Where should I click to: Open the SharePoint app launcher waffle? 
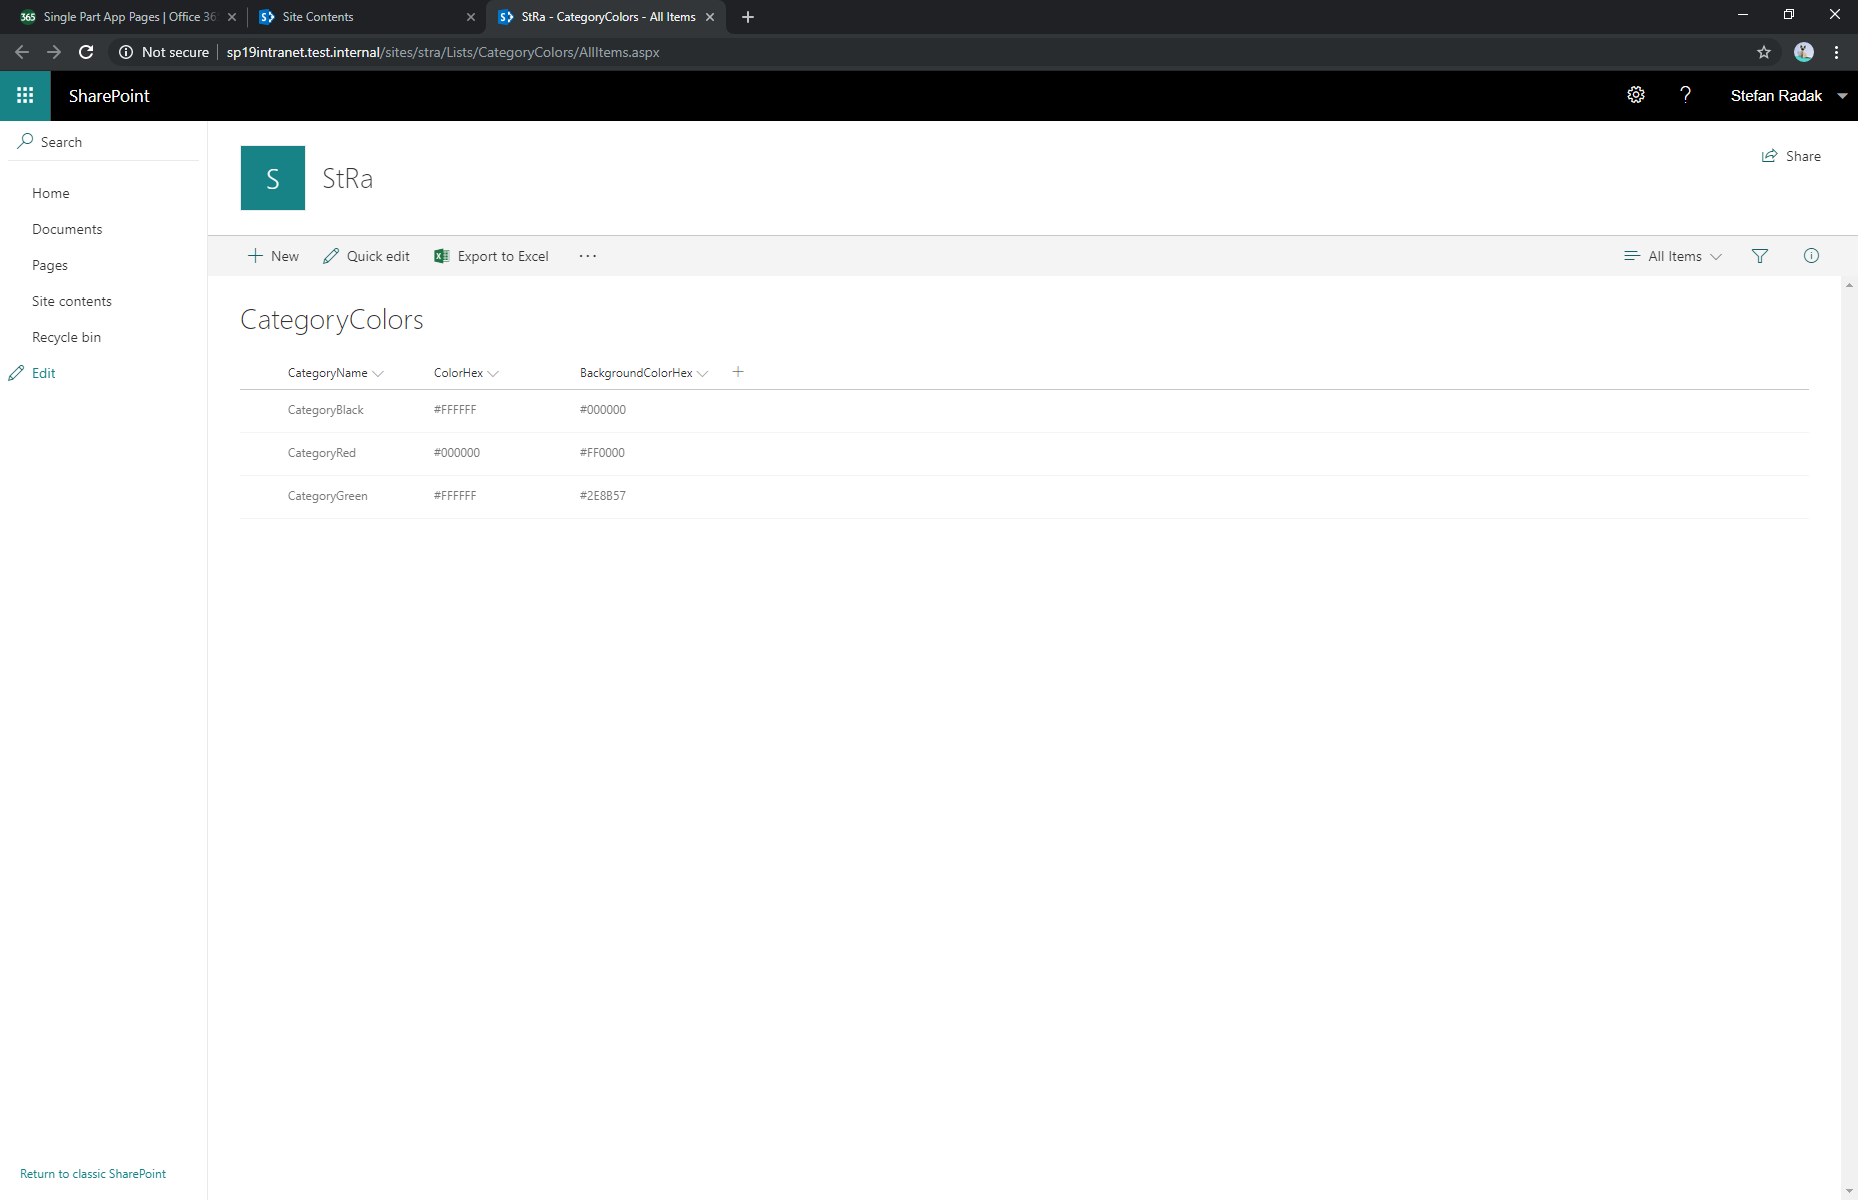(25, 96)
